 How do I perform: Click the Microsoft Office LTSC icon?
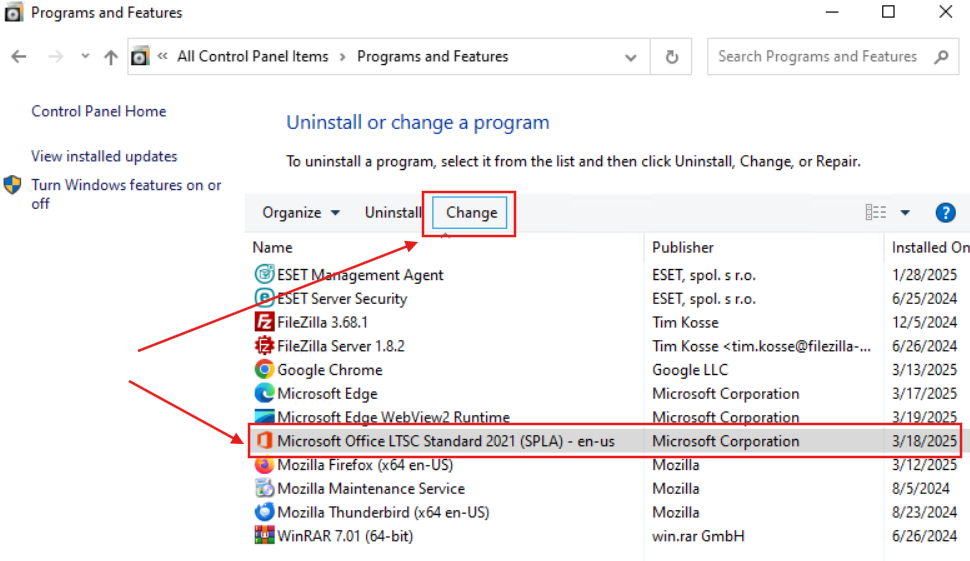(264, 440)
